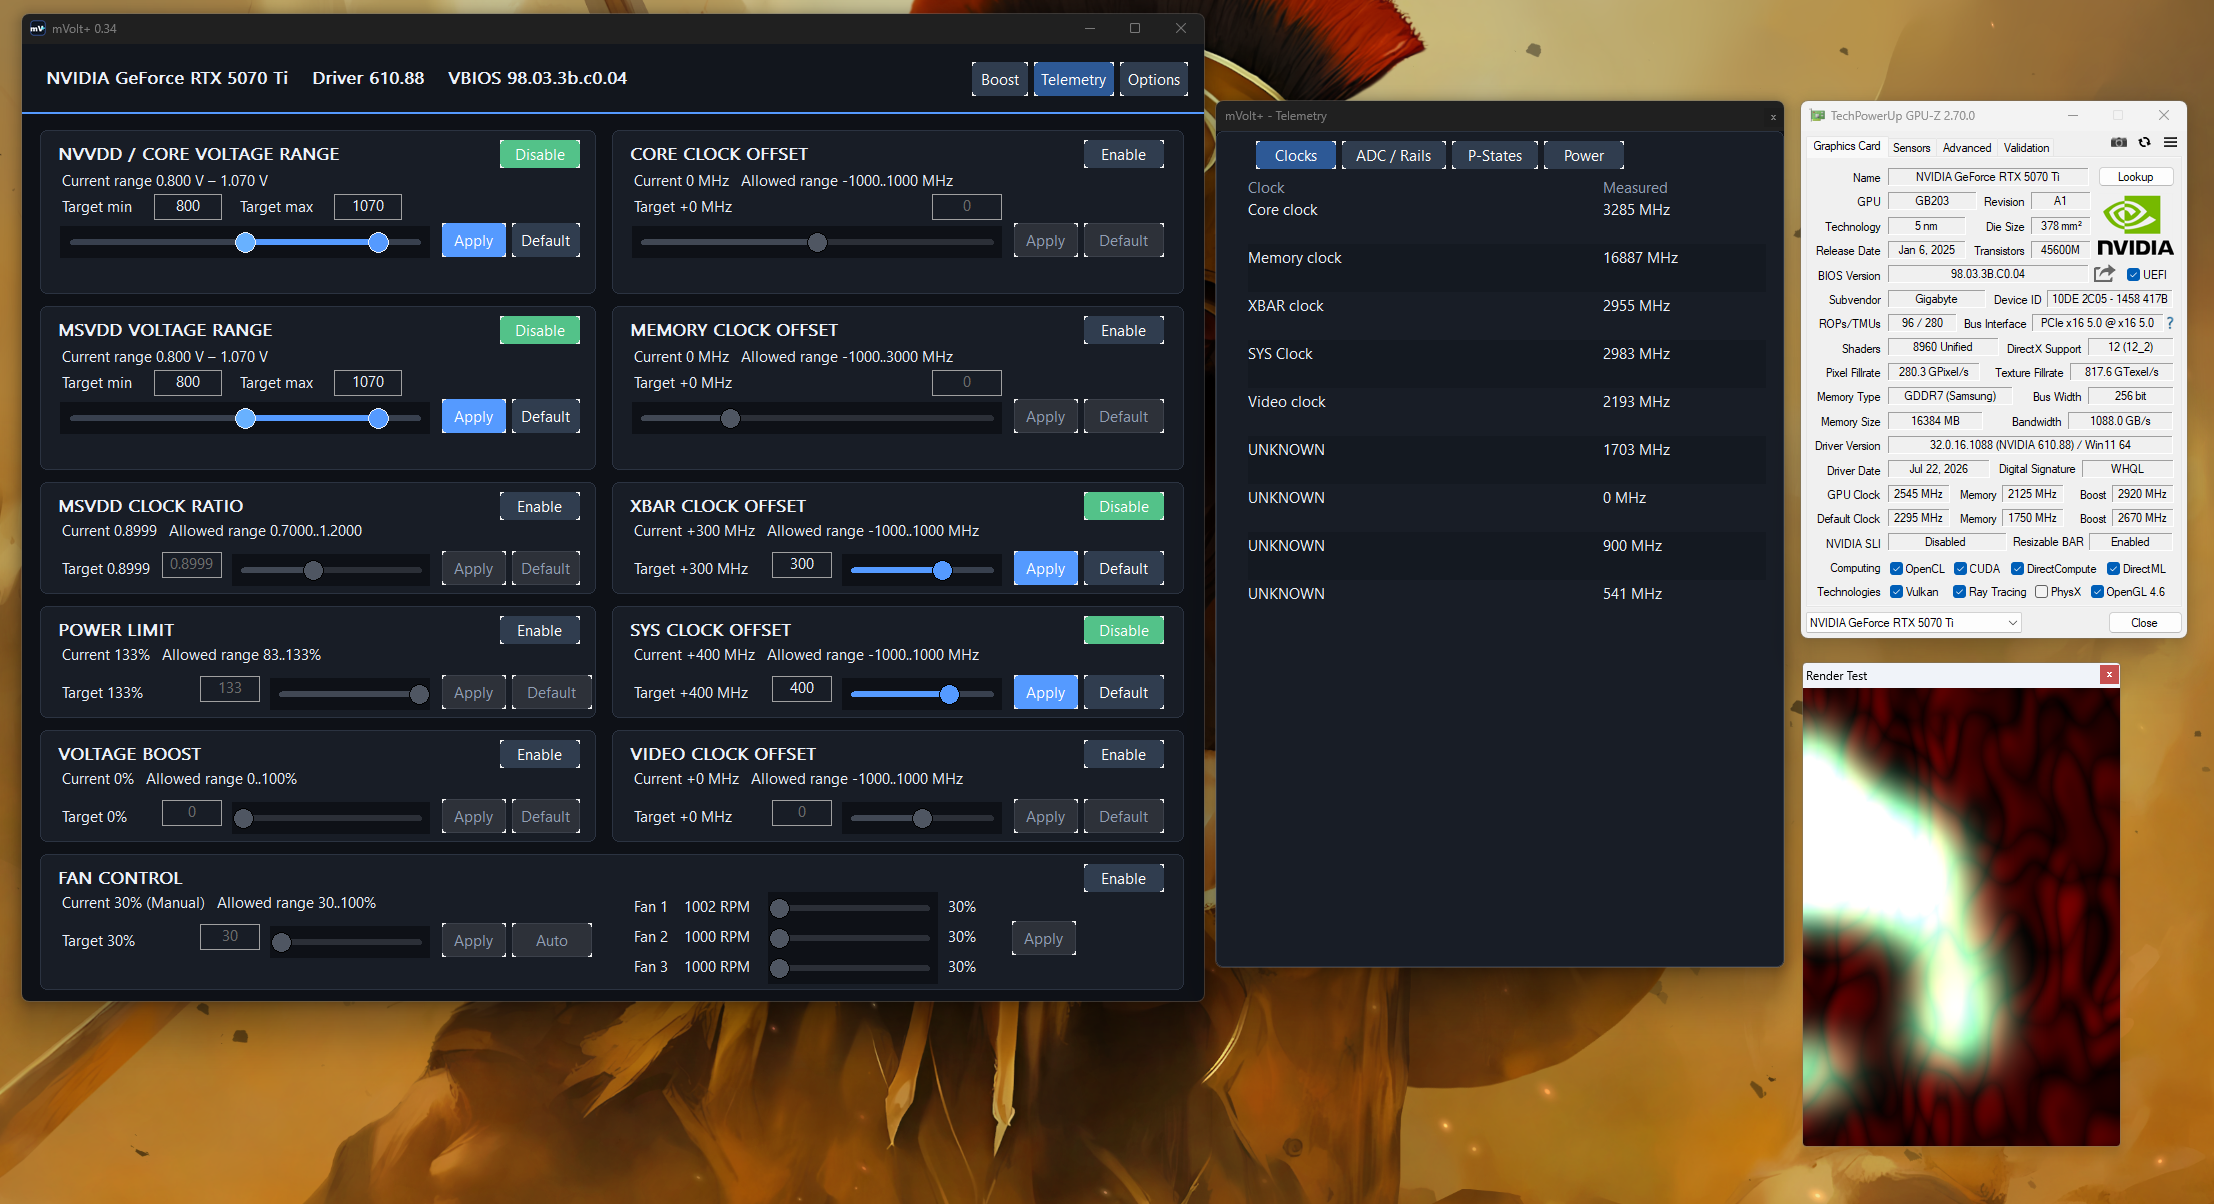The image size is (2214, 1204).
Task: Open the GPU selection dropdown in GPU-Z
Action: tap(1913, 623)
